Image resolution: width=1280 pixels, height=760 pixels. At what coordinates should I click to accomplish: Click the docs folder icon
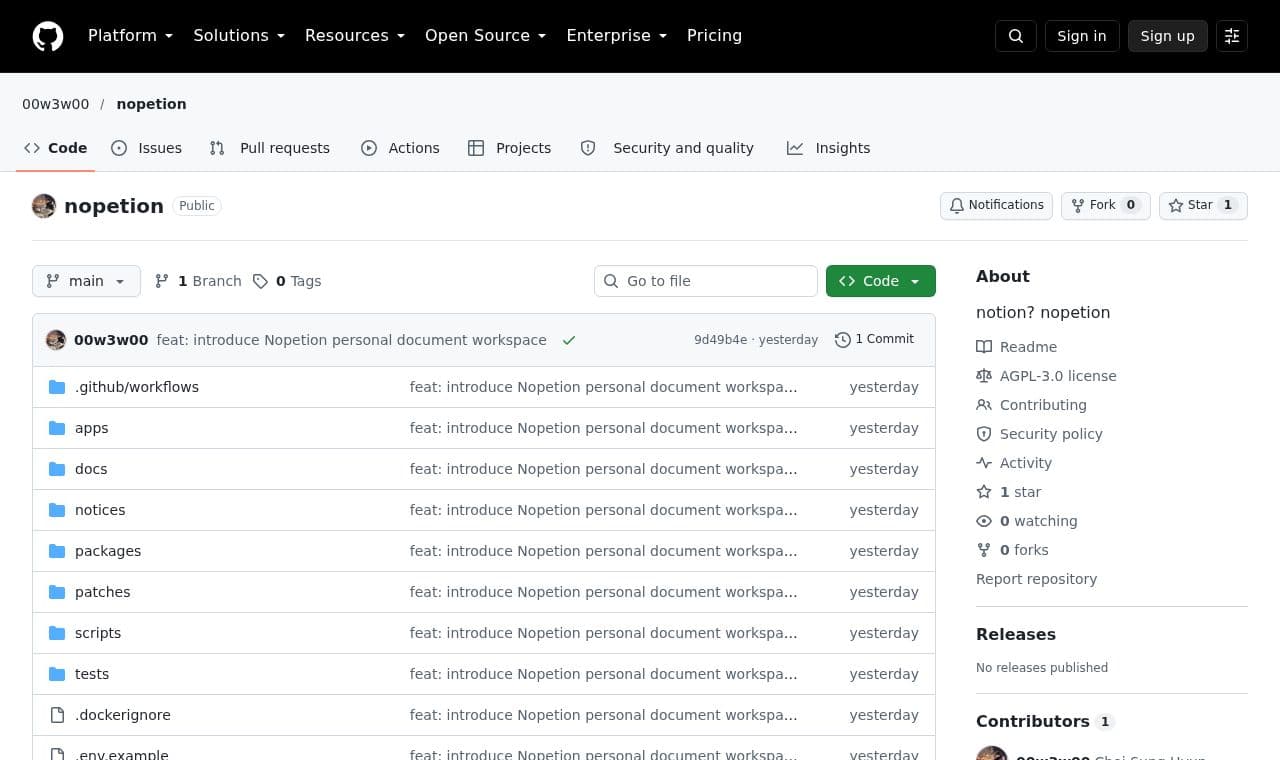(57, 469)
